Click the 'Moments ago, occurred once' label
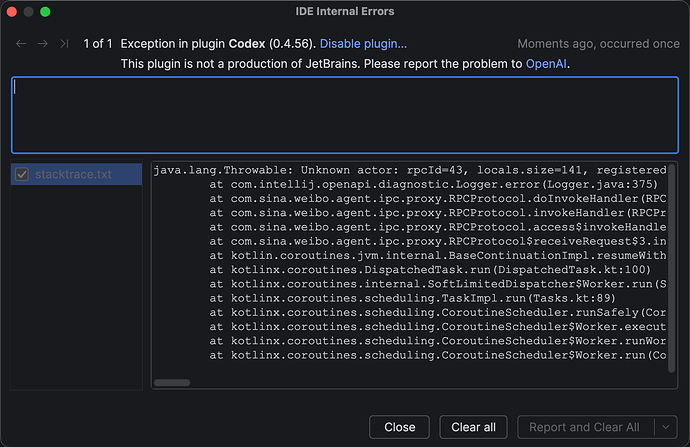Screen dimensions: 690x447 click(598, 44)
